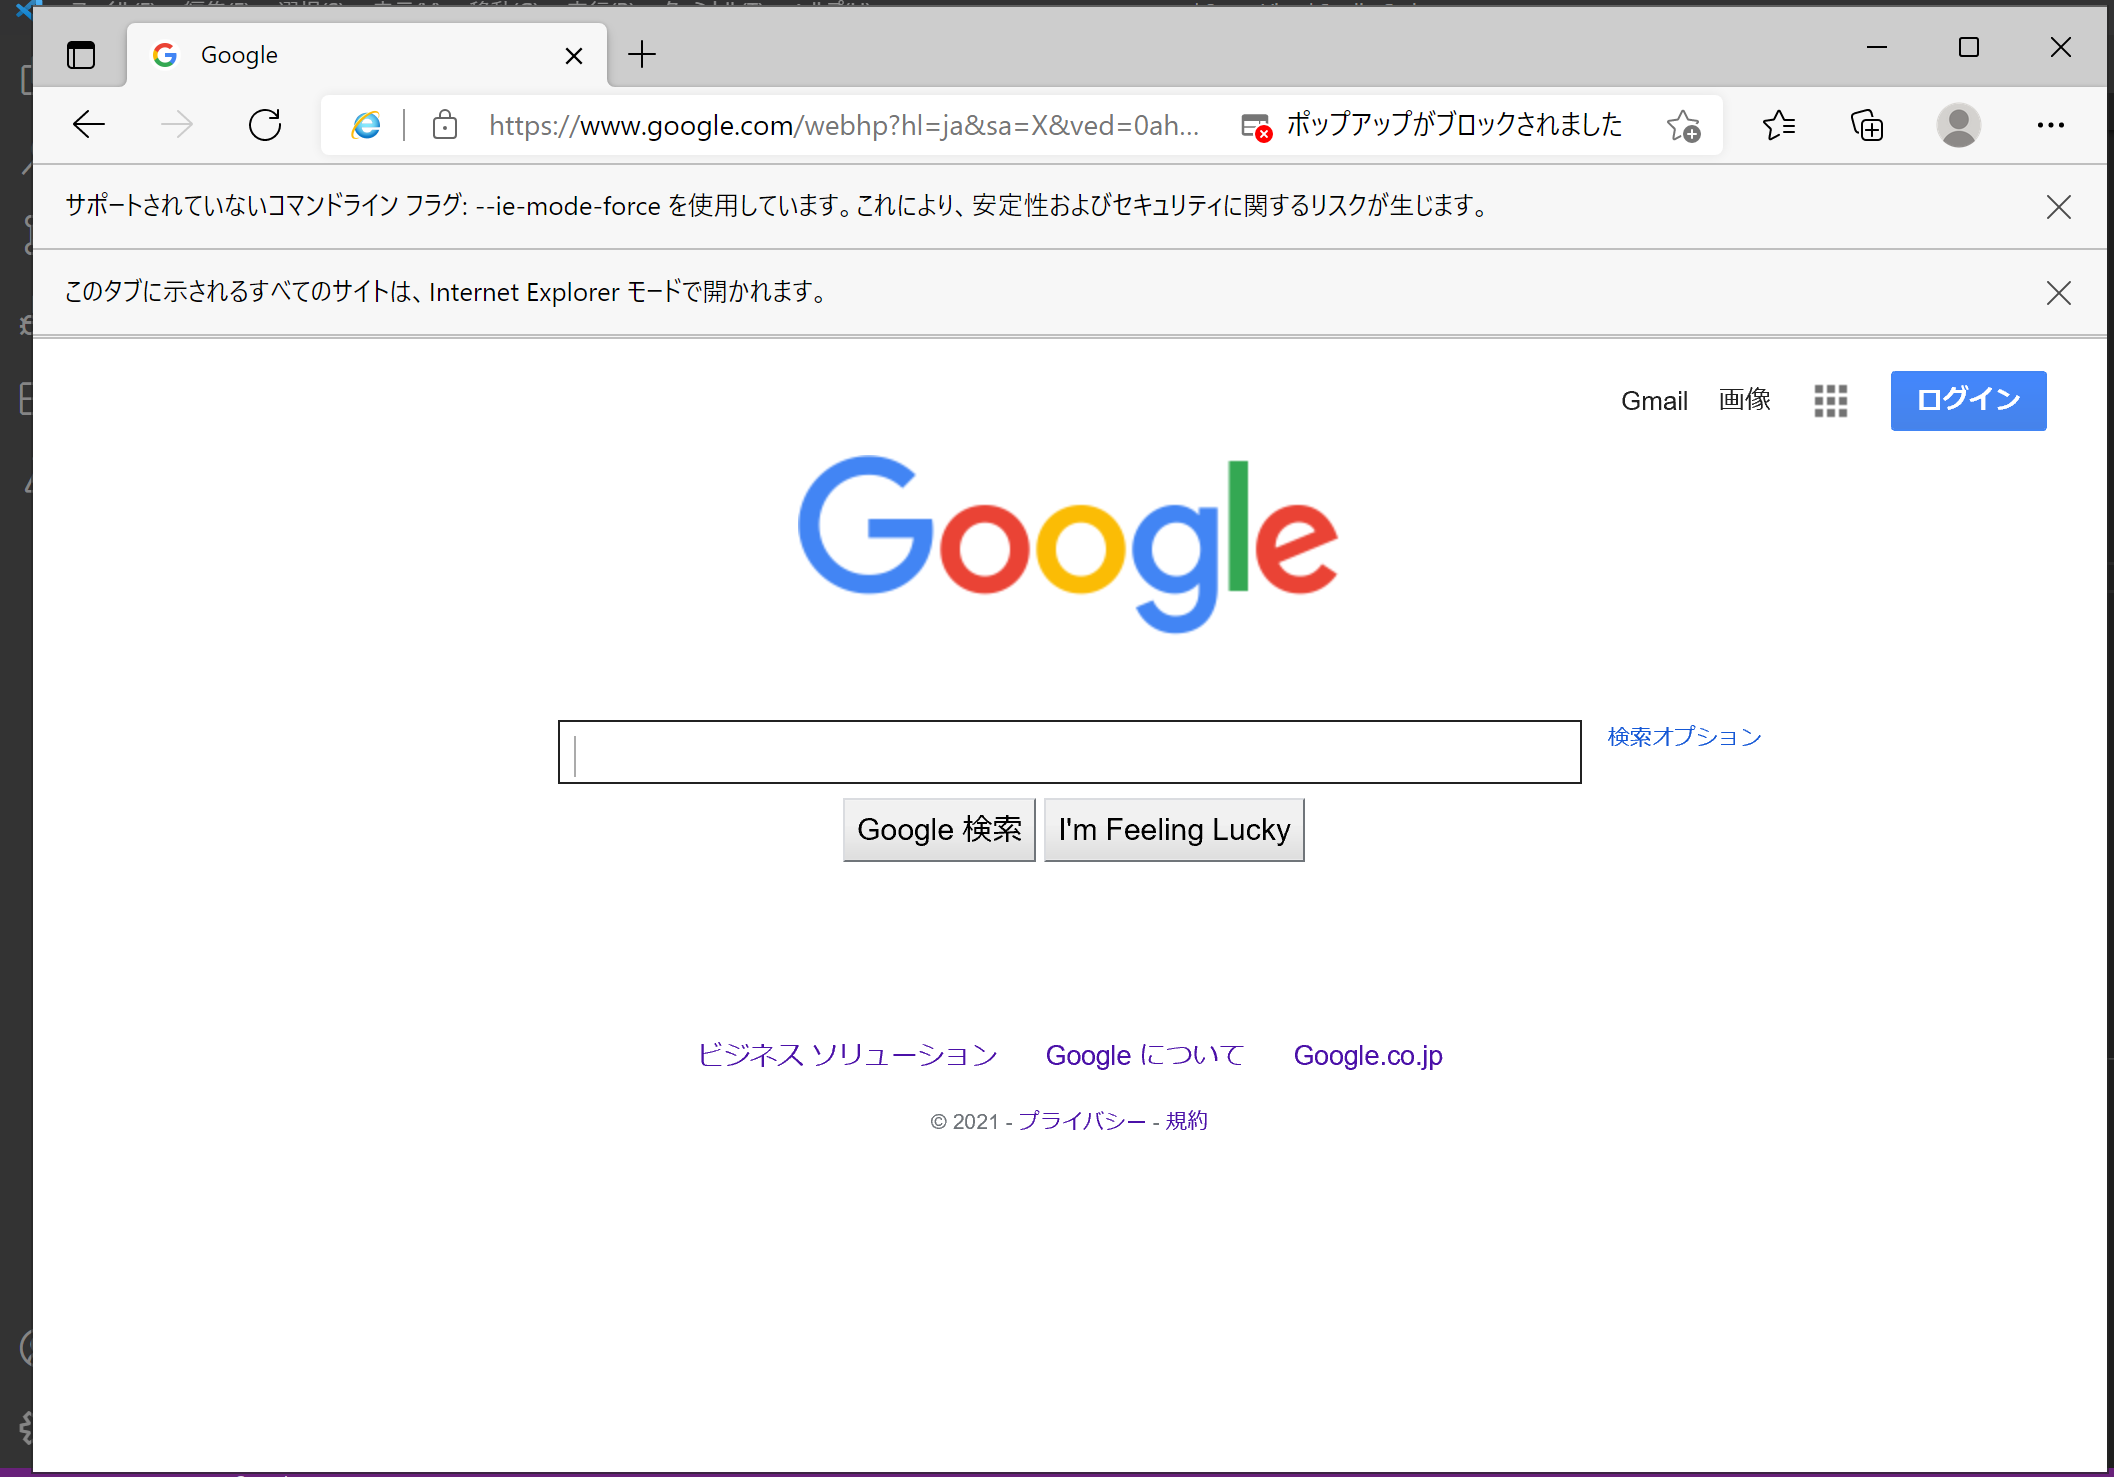The image size is (2114, 1477).
Task: Focus the Google search box
Action: tap(1069, 752)
